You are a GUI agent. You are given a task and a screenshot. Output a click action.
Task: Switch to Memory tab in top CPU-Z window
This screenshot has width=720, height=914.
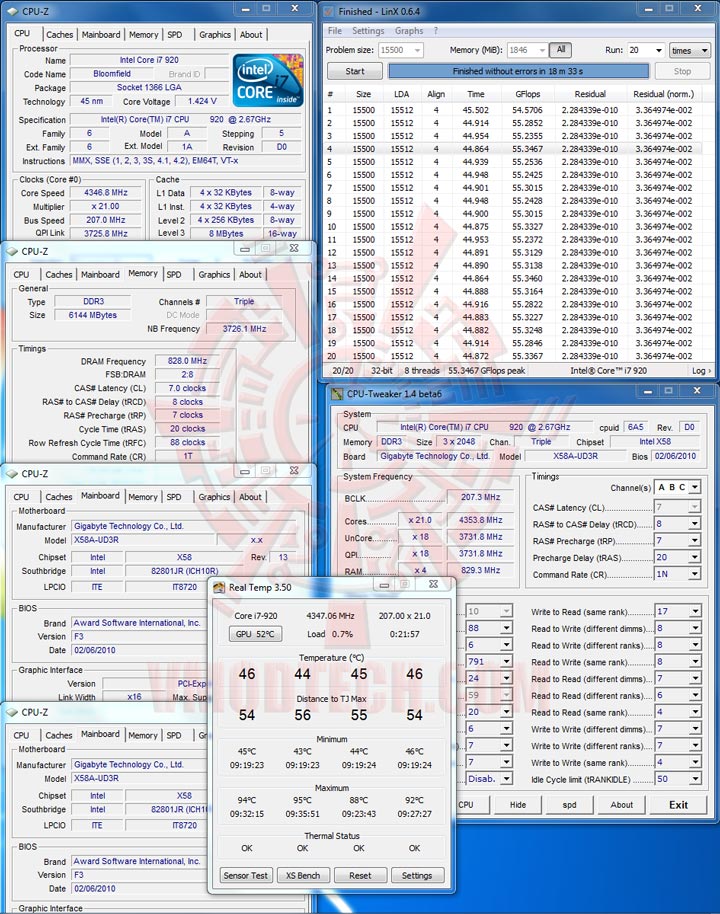pyautogui.click(x=143, y=34)
